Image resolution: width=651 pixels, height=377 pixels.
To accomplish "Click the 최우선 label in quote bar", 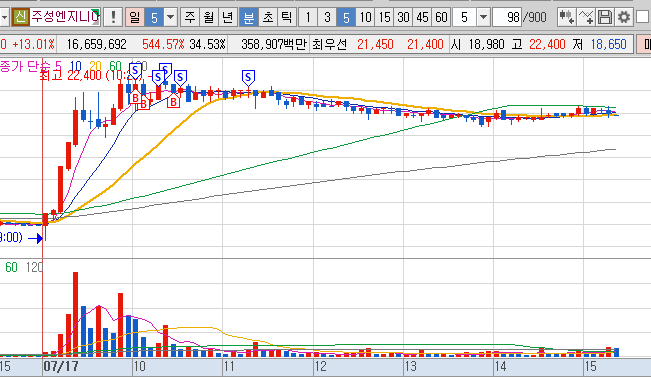I will (329, 44).
